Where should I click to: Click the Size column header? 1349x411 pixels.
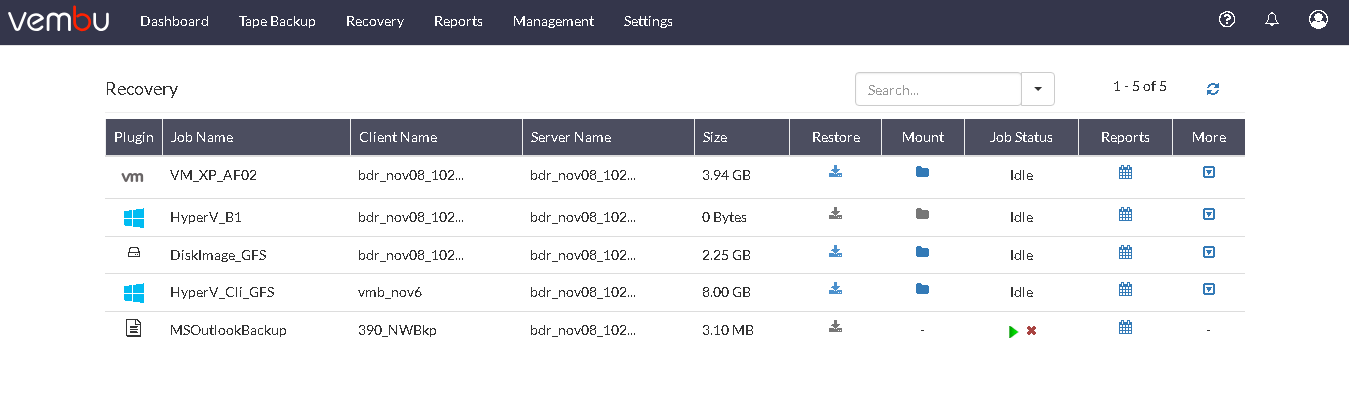click(x=741, y=137)
